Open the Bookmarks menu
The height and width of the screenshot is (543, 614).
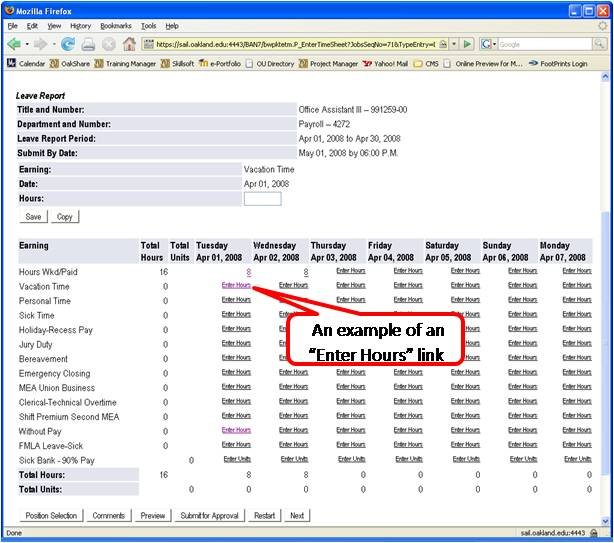point(114,25)
